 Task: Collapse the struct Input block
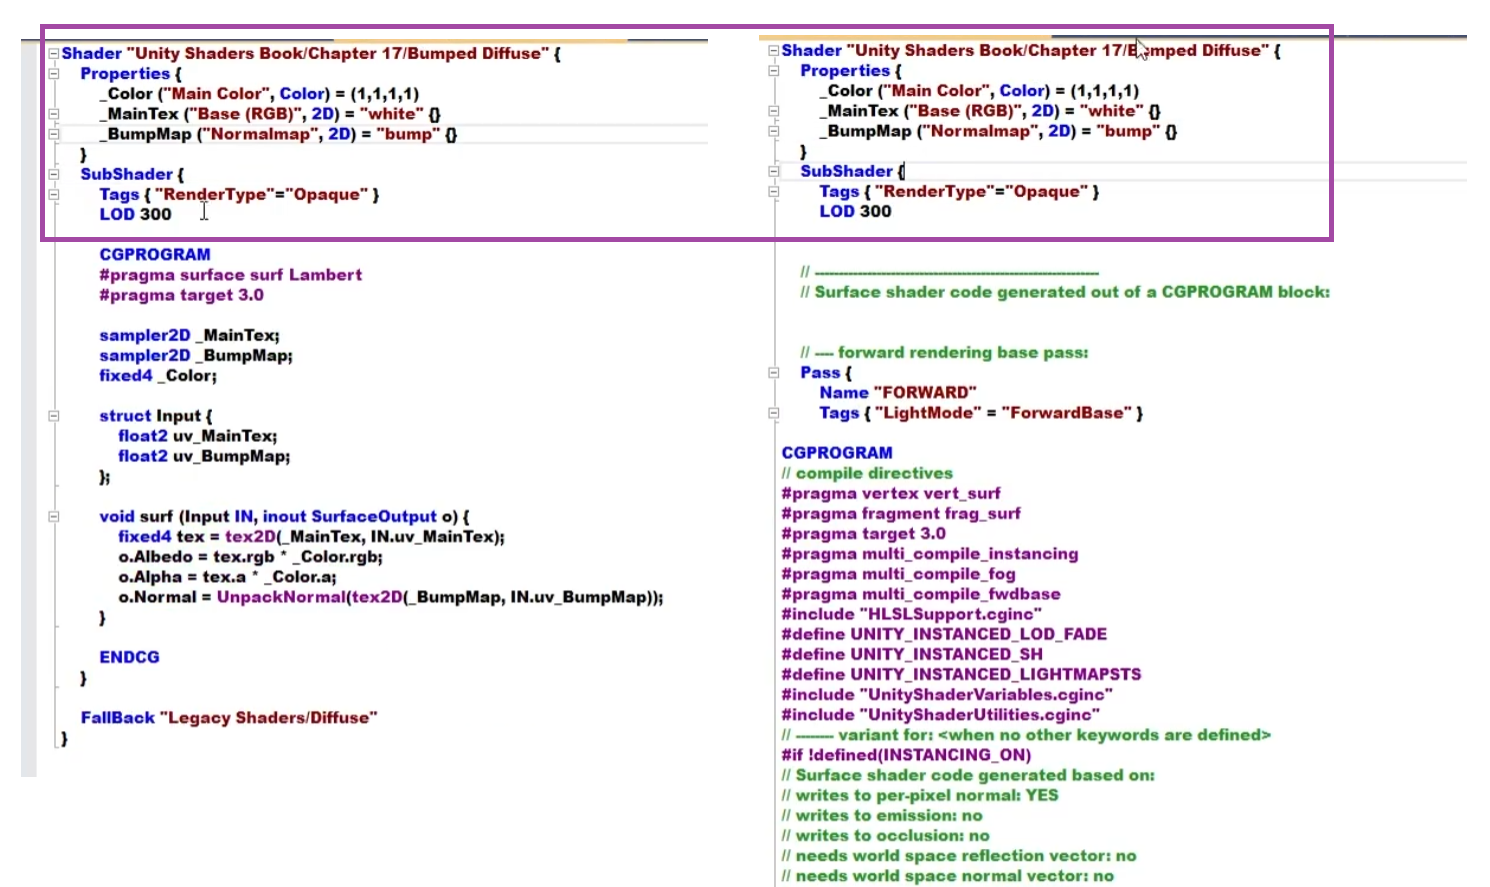54,416
